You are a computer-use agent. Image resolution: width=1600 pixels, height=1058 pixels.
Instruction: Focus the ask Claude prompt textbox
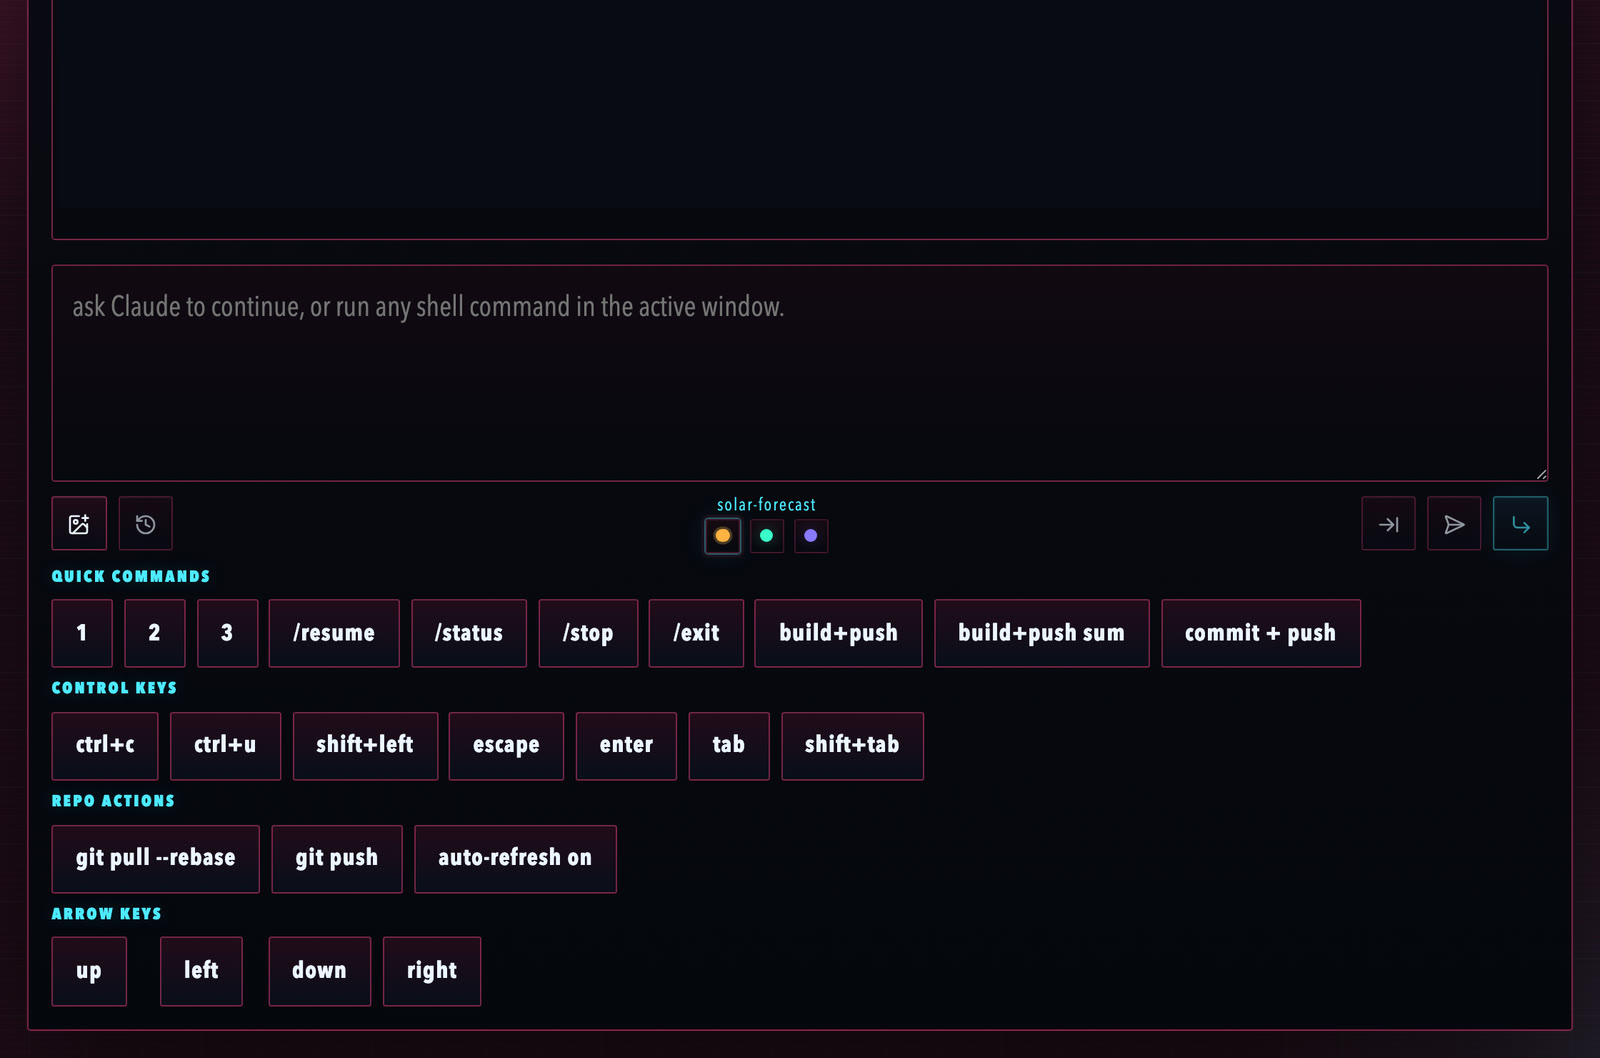coord(800,373)
